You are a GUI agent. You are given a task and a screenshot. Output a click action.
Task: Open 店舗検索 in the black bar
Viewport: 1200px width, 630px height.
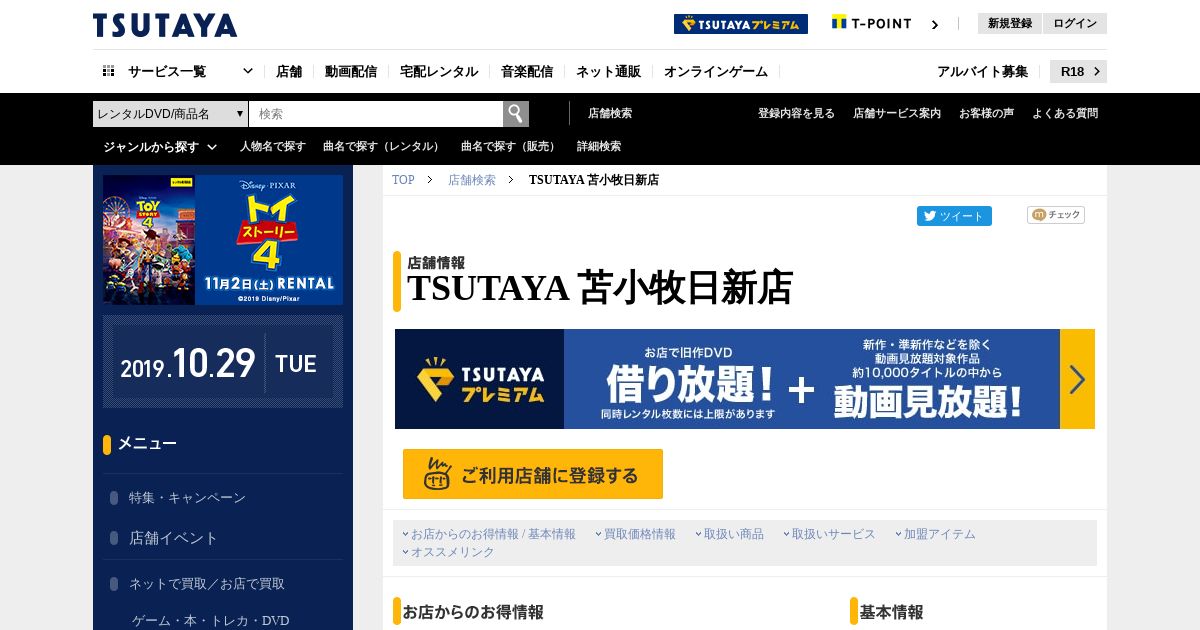click(610, 114)
